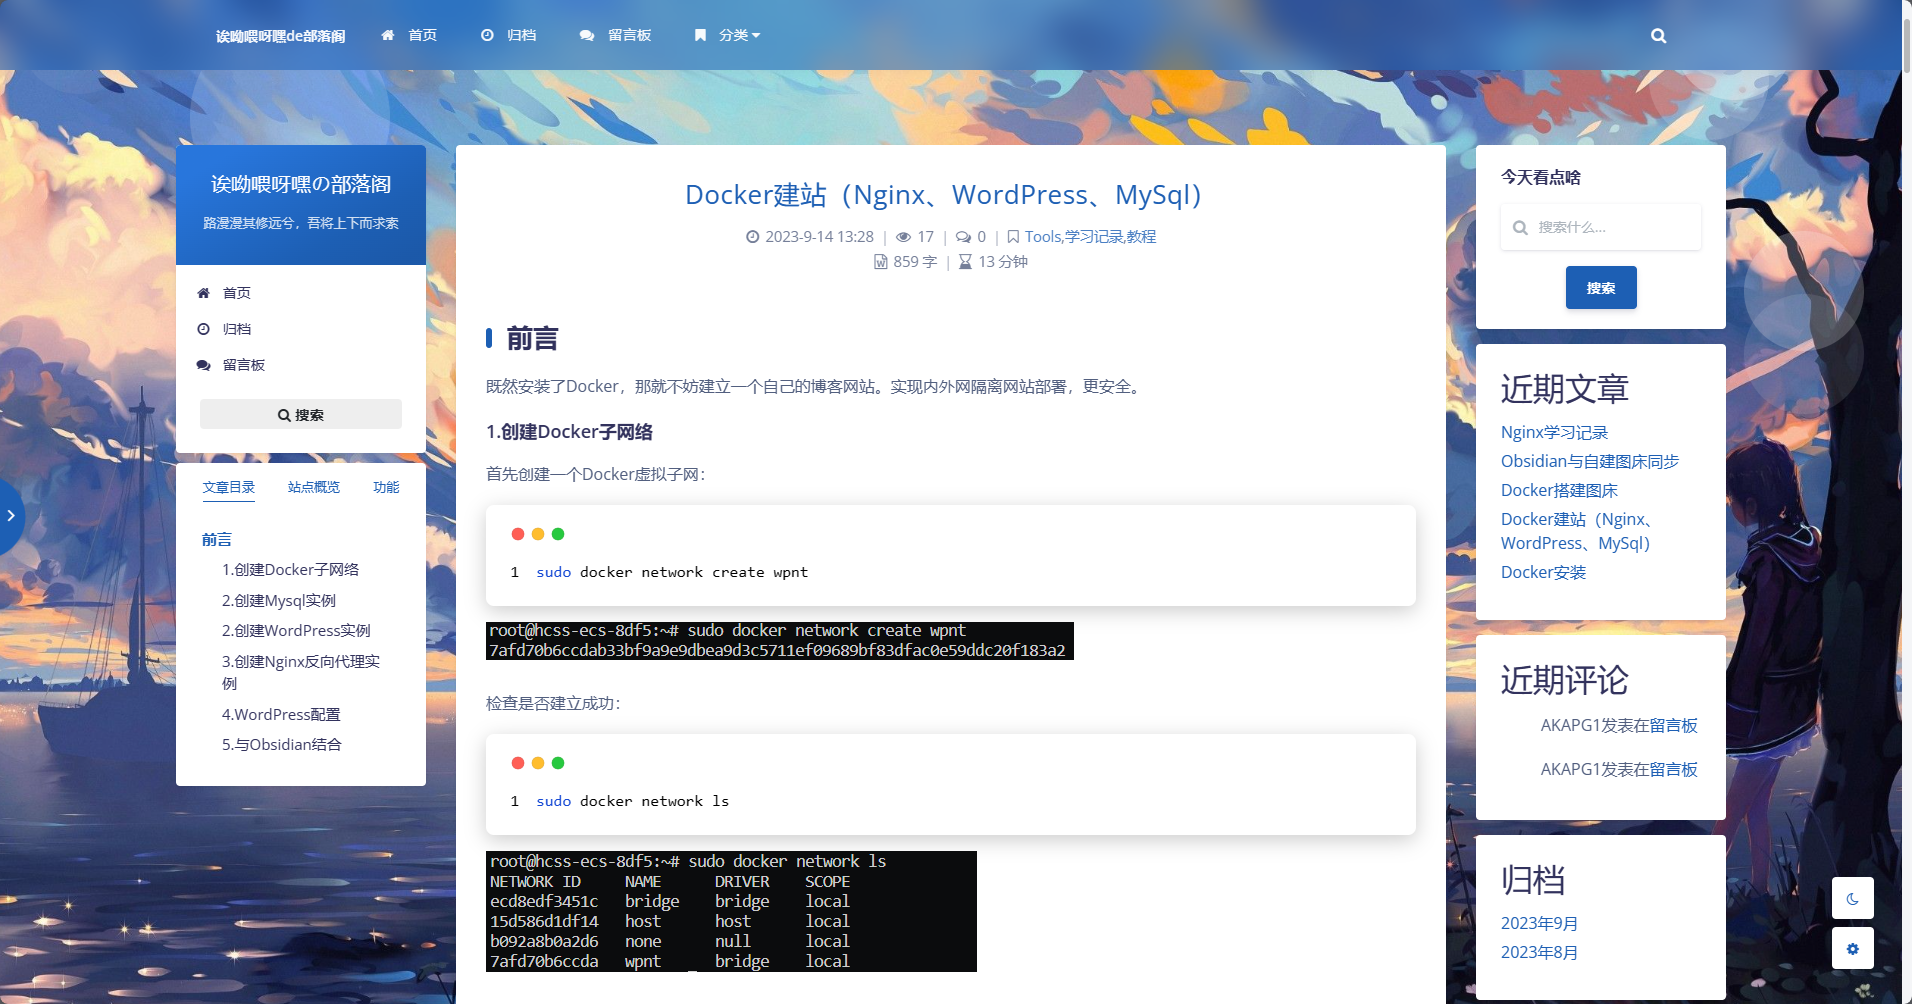
Task: Click the eye view-count icon
Action: click(903, 237)
